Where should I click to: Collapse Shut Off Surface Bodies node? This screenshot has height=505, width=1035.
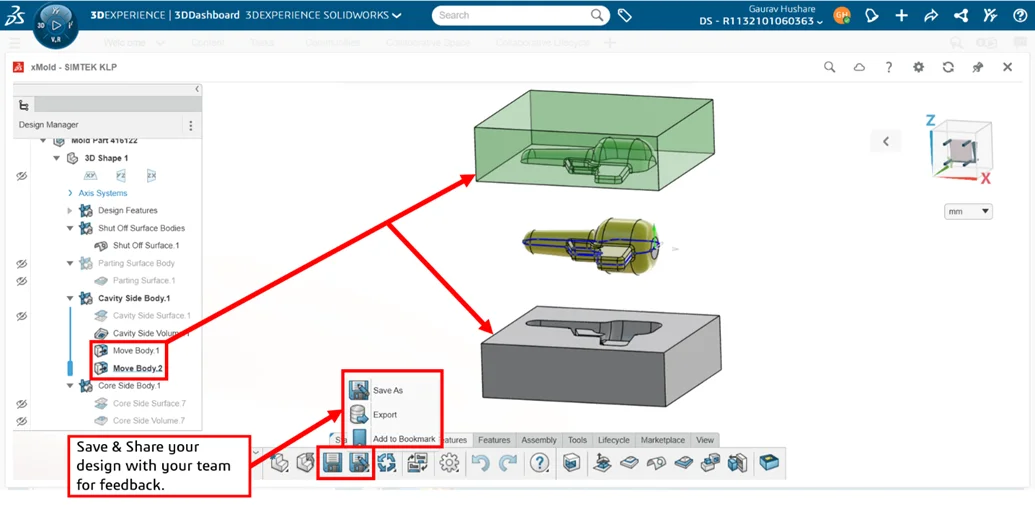pos(70,228)
